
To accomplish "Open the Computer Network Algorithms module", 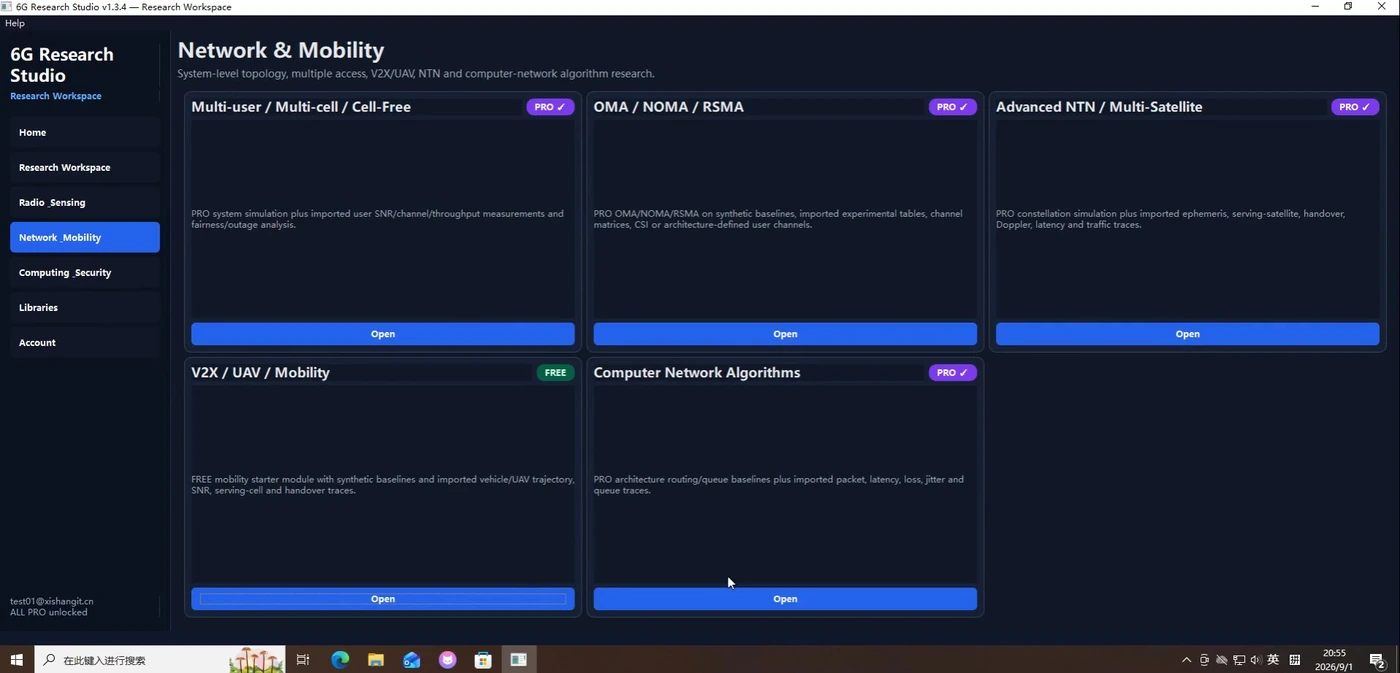I will click(x=785, y=599).
